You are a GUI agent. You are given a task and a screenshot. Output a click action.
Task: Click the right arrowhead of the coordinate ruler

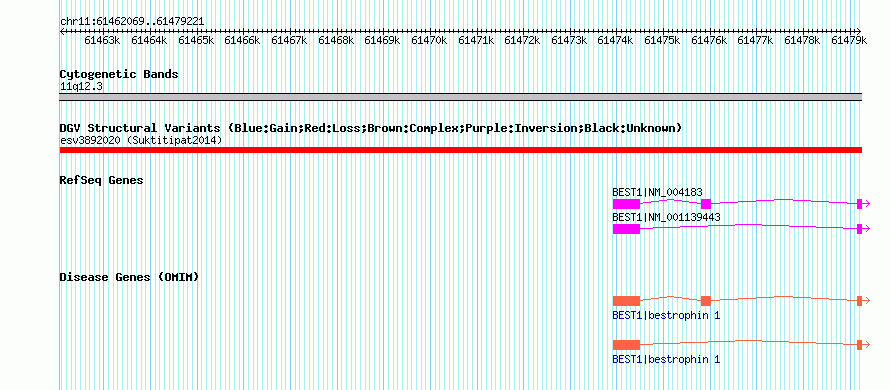pos(859,31)
